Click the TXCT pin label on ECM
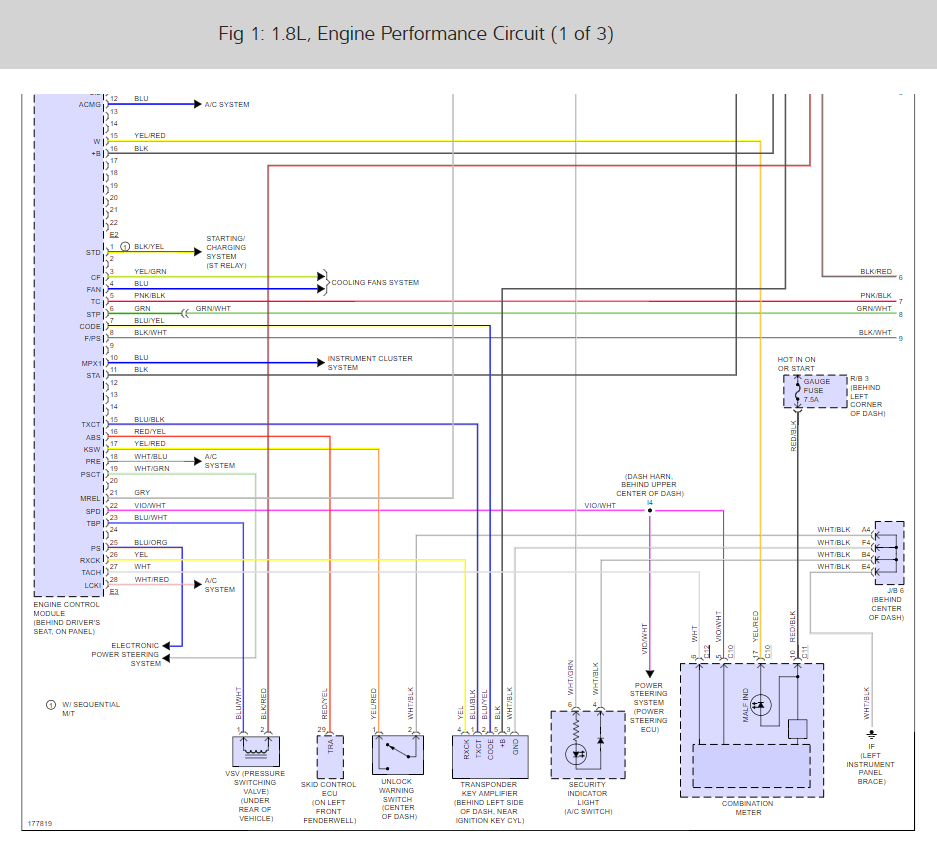This screenshot has width=937, height=845. click(x=91, y=425)
